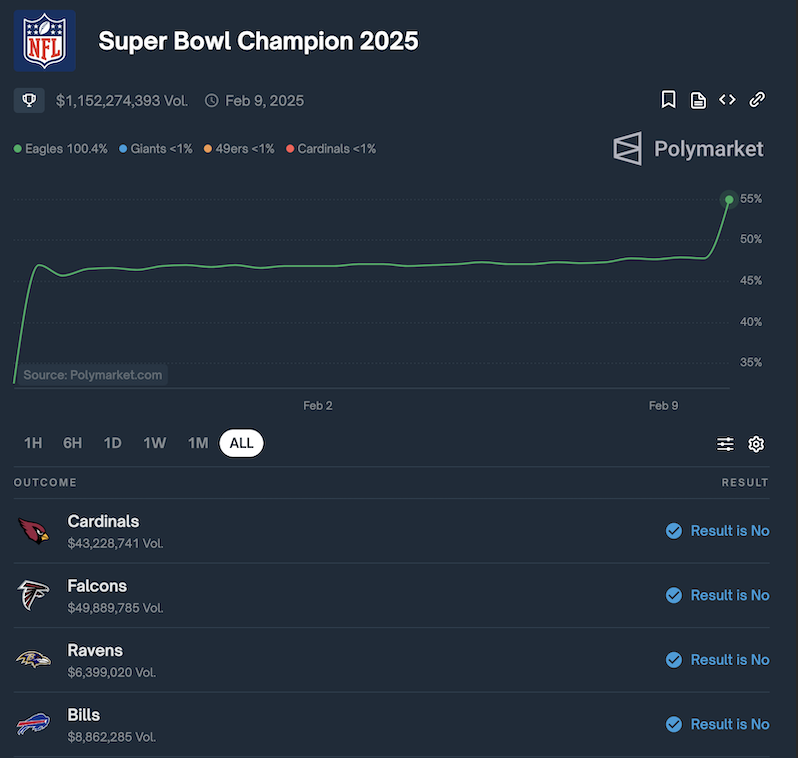Select the 6H time range
Image resolution: width=798 pixels, height=758 pixels.
point(72,443)
